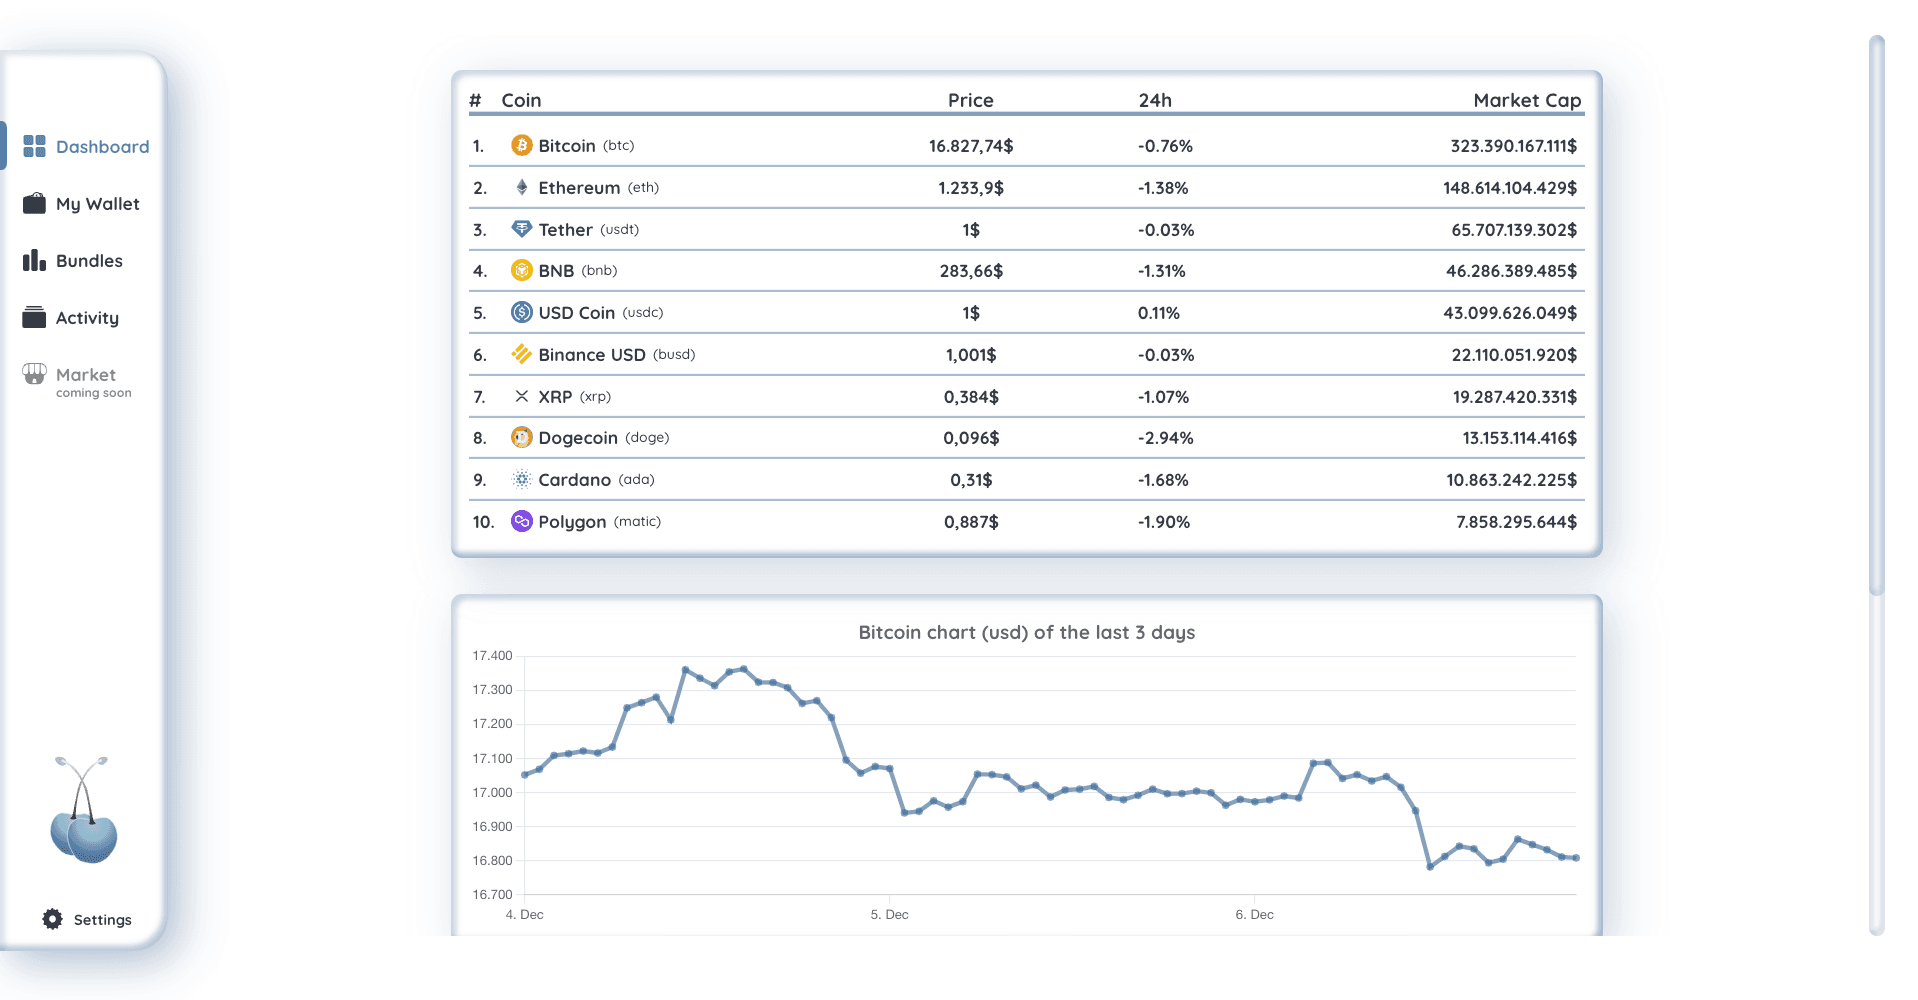
Task: Click the chart's lowest data point
Action: pos(1430,866)
